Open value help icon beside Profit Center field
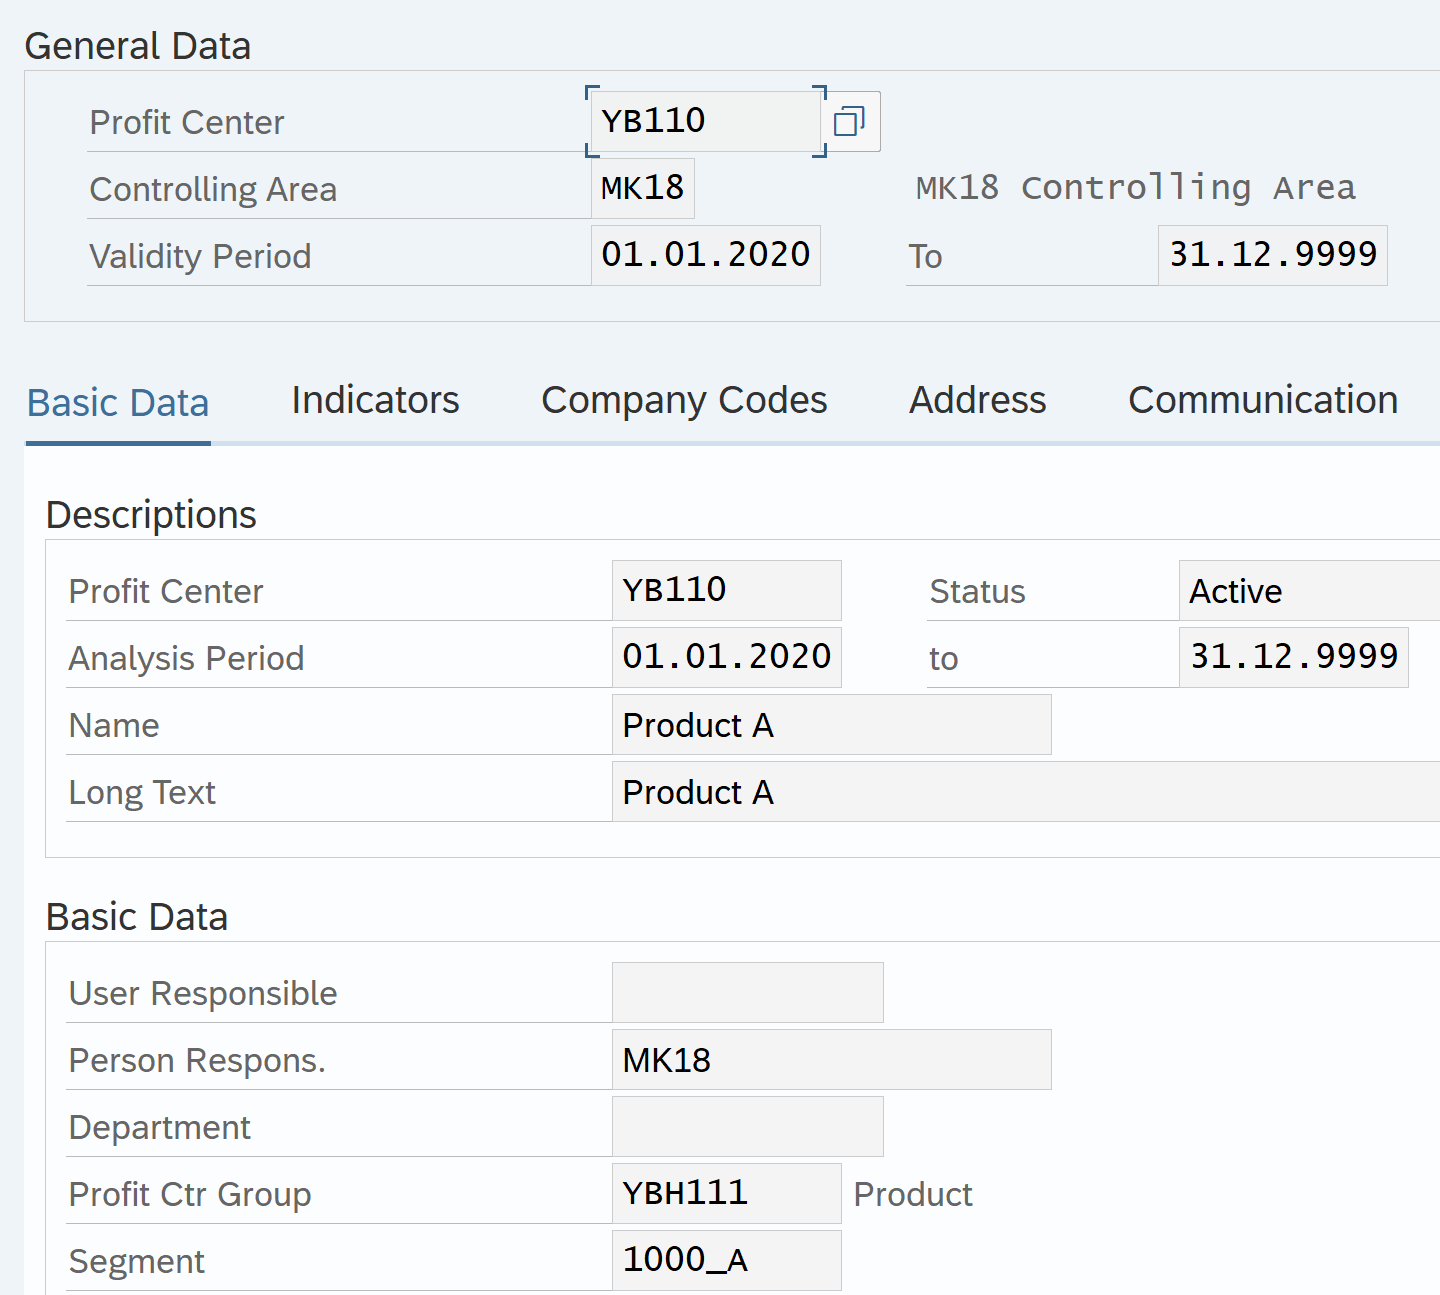Screen dimensions: 1440x1295 (850, 122)
